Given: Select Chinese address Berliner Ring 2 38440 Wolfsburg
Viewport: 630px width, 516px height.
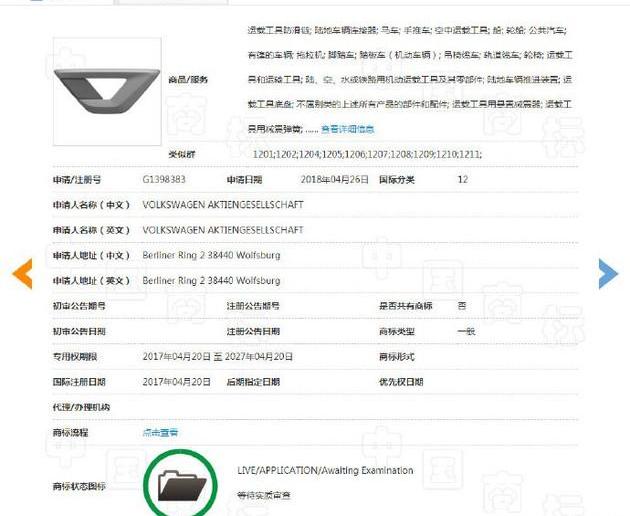Looking at the screenshot, I should [x=211, y=255].
